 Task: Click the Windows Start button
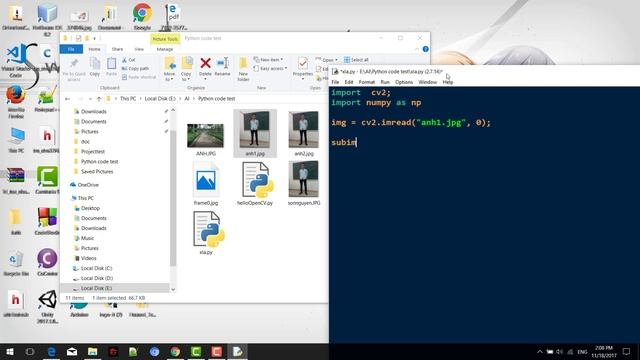[9, 351]
